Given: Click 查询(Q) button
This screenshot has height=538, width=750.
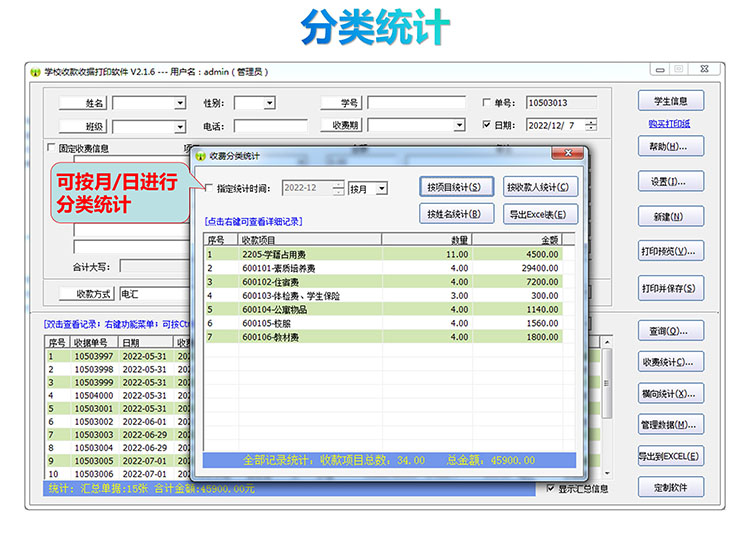Looking at the screenshot, I should tap(671, 330).
